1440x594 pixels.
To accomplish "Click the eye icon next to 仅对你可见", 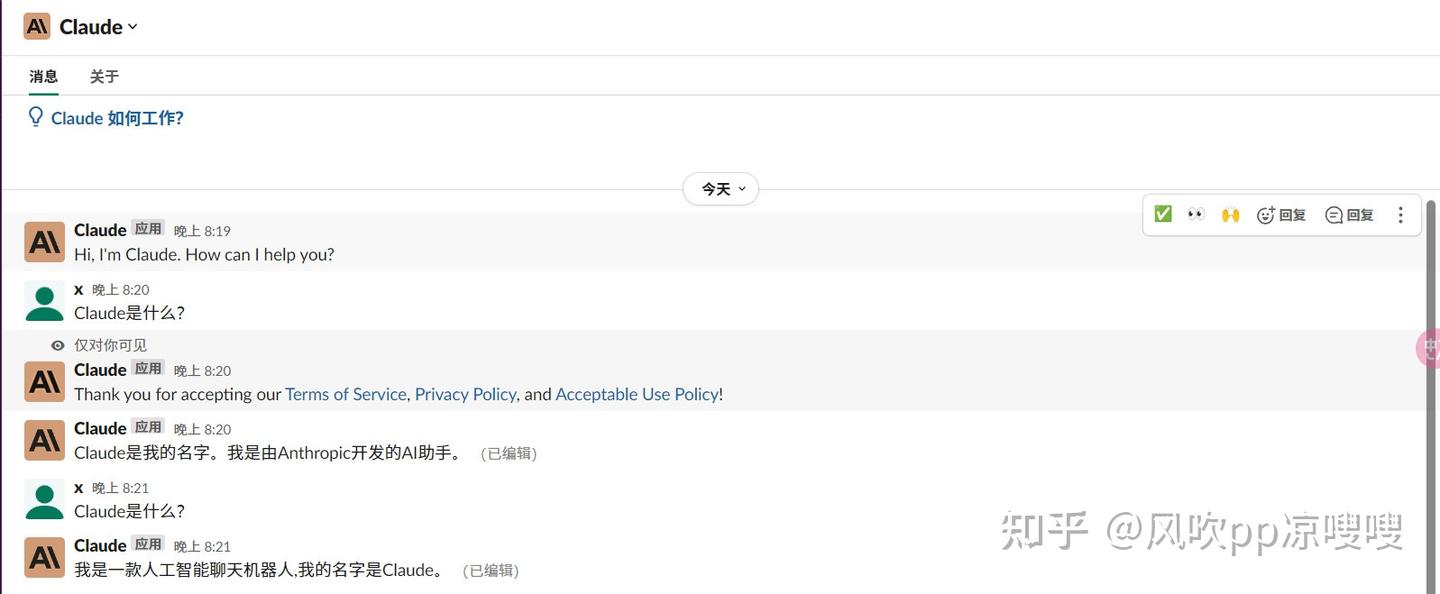I will pyautogui.click(x=58, y=344).
